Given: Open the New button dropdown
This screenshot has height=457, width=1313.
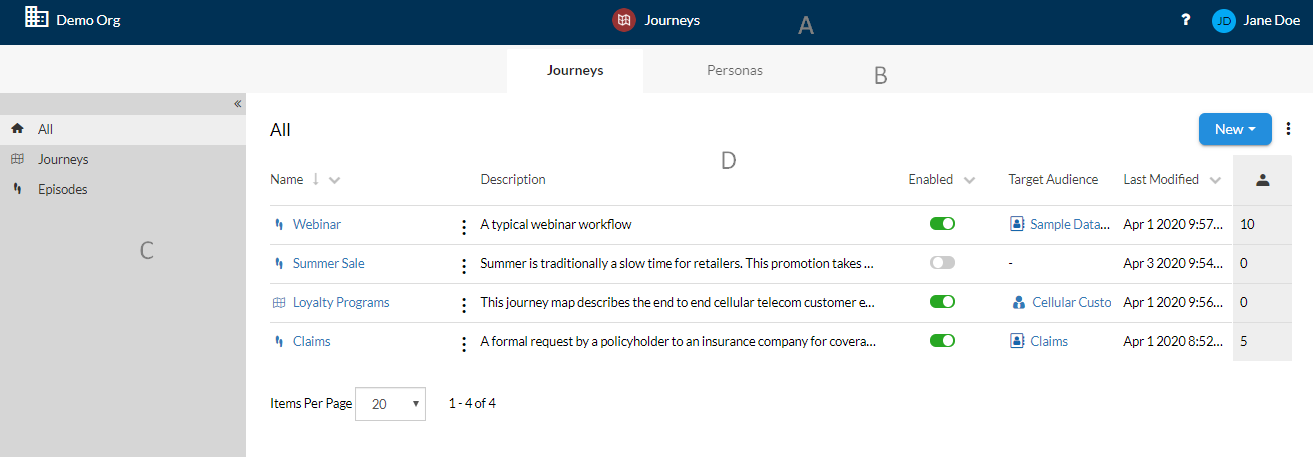Looking at the screenshot, I should pyautogui.click(x=1235, y=129).
